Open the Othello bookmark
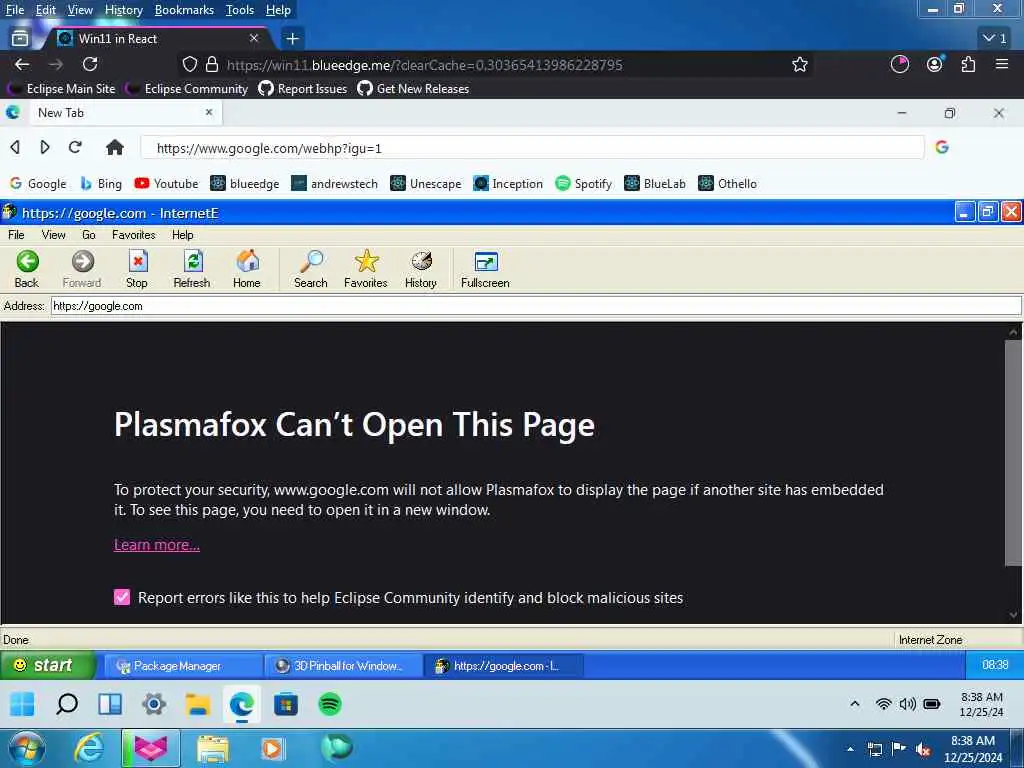The width and height of the screenshot is (1024, 768). pyautogui.click(x=728, y=184)
